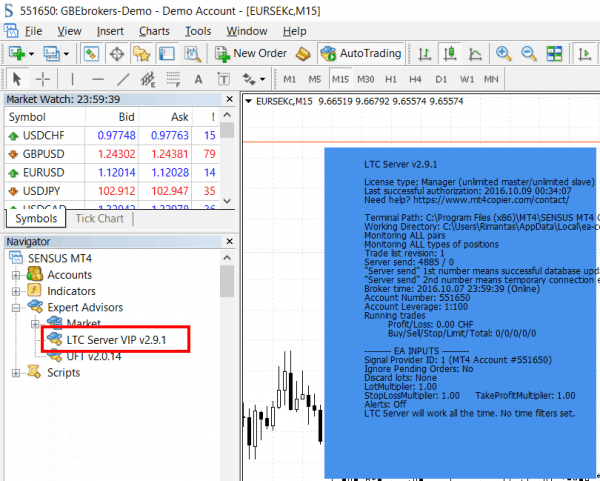This screenshot has height=481, width=600.
Task: Select the Text Label tool
Action: click(223, 79)
